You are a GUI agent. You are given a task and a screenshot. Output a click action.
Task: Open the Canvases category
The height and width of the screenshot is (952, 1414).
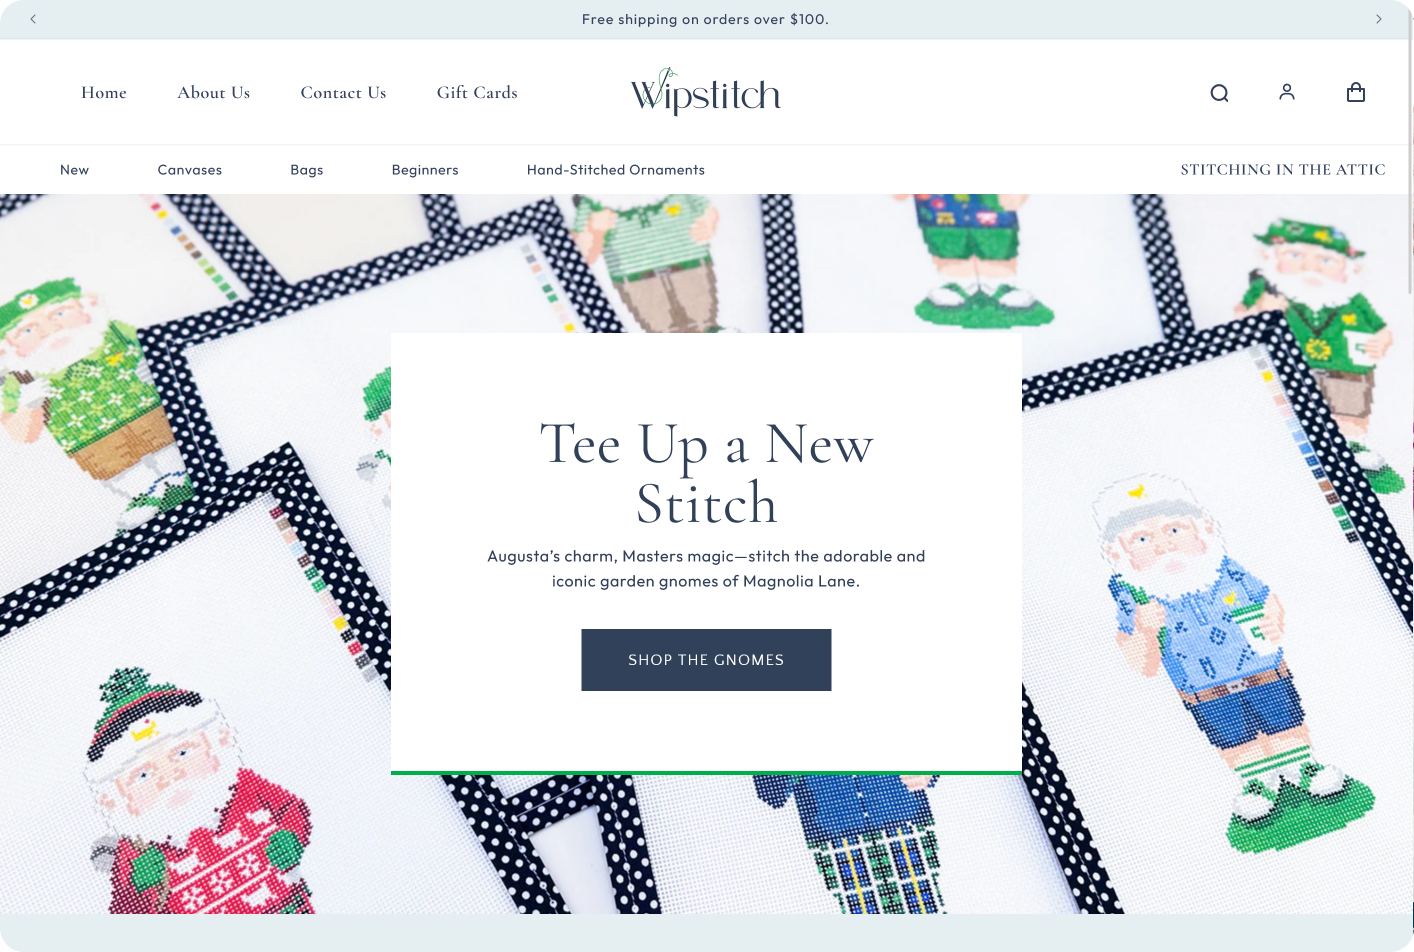[x=190, y=170]
